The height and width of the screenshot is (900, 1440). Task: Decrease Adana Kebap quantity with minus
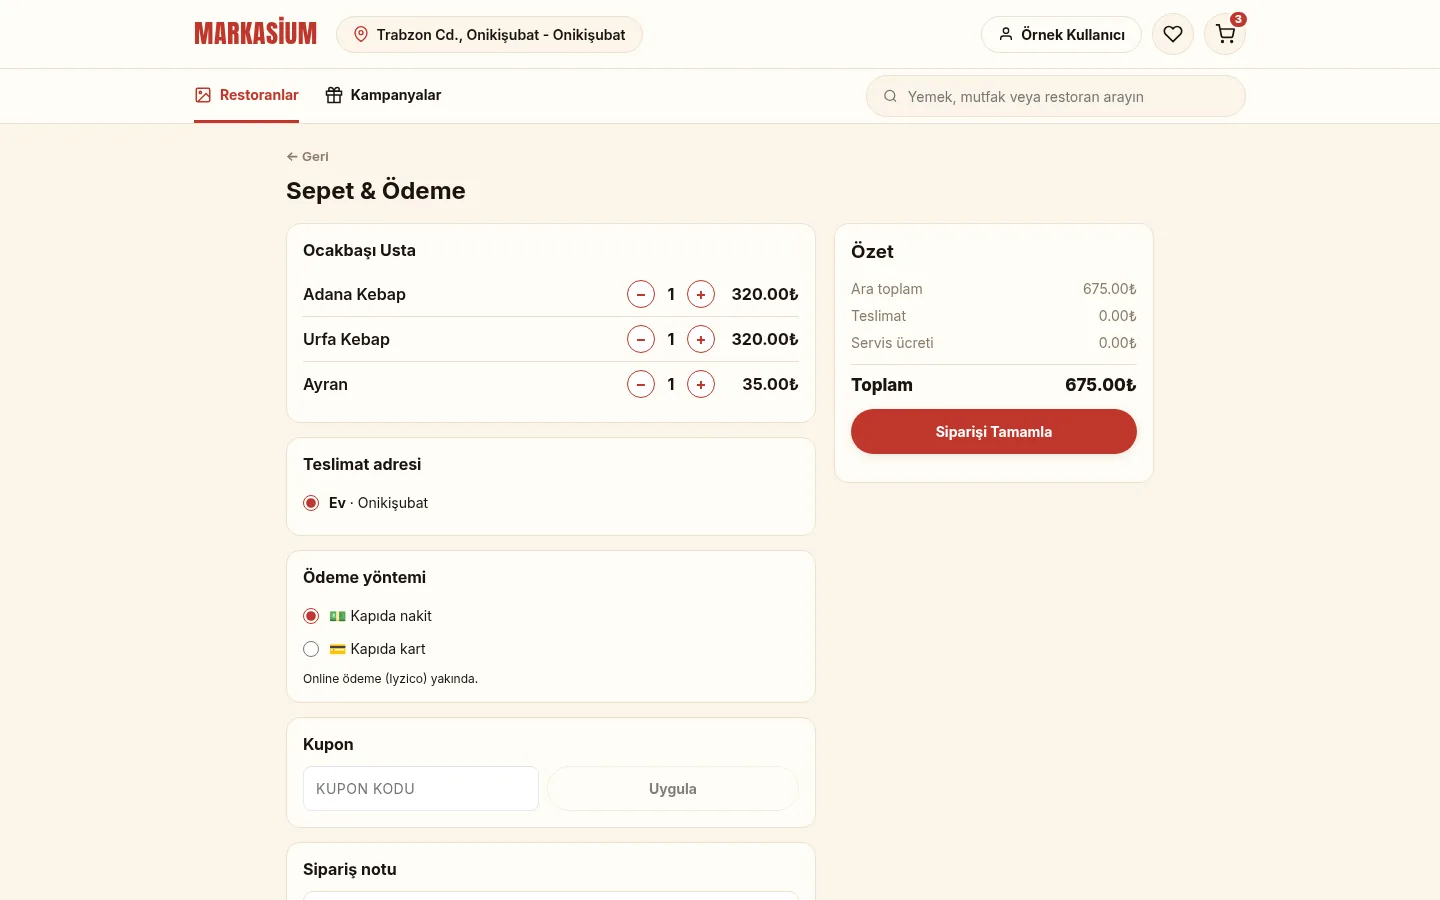tap(641, 294)
